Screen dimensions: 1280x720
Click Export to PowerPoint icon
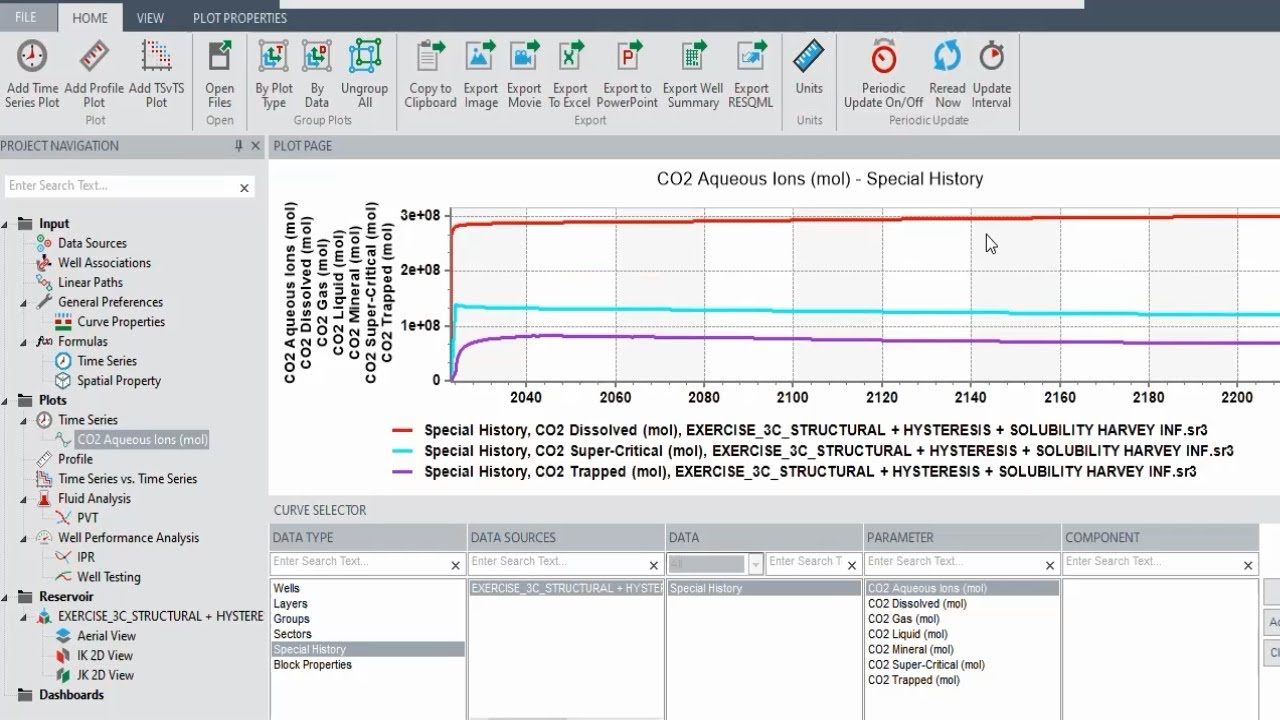click(628, 57)
